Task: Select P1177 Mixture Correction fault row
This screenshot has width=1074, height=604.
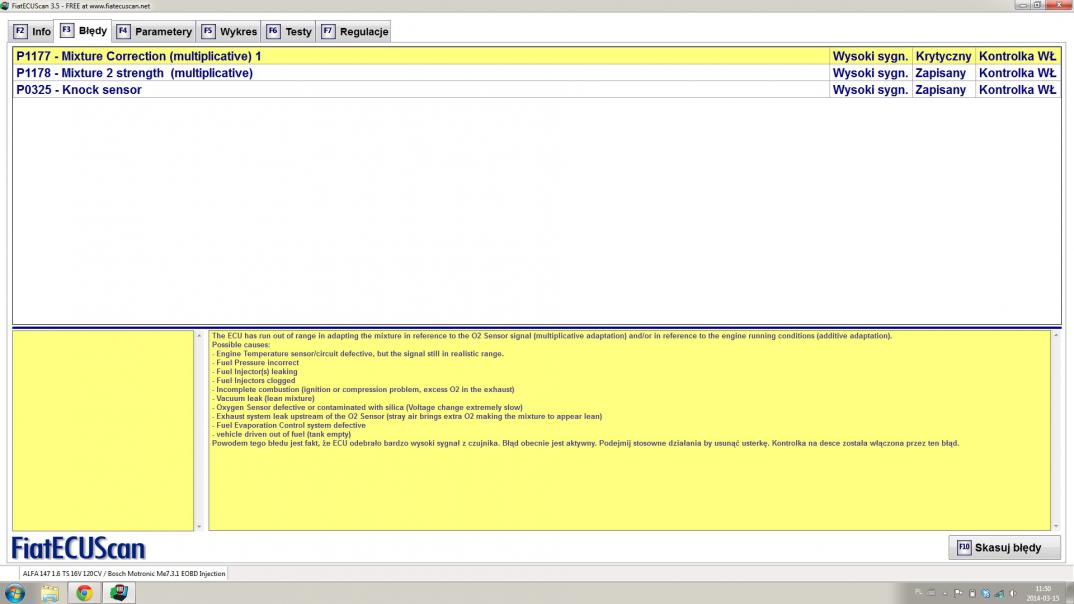Action: 536,56
